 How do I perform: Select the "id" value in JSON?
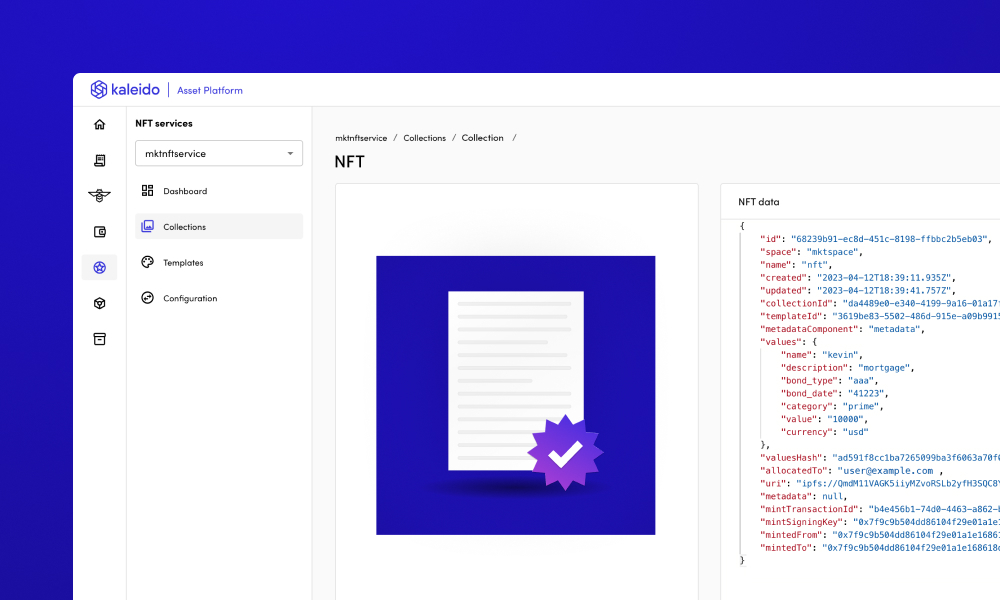coord(889,239)
